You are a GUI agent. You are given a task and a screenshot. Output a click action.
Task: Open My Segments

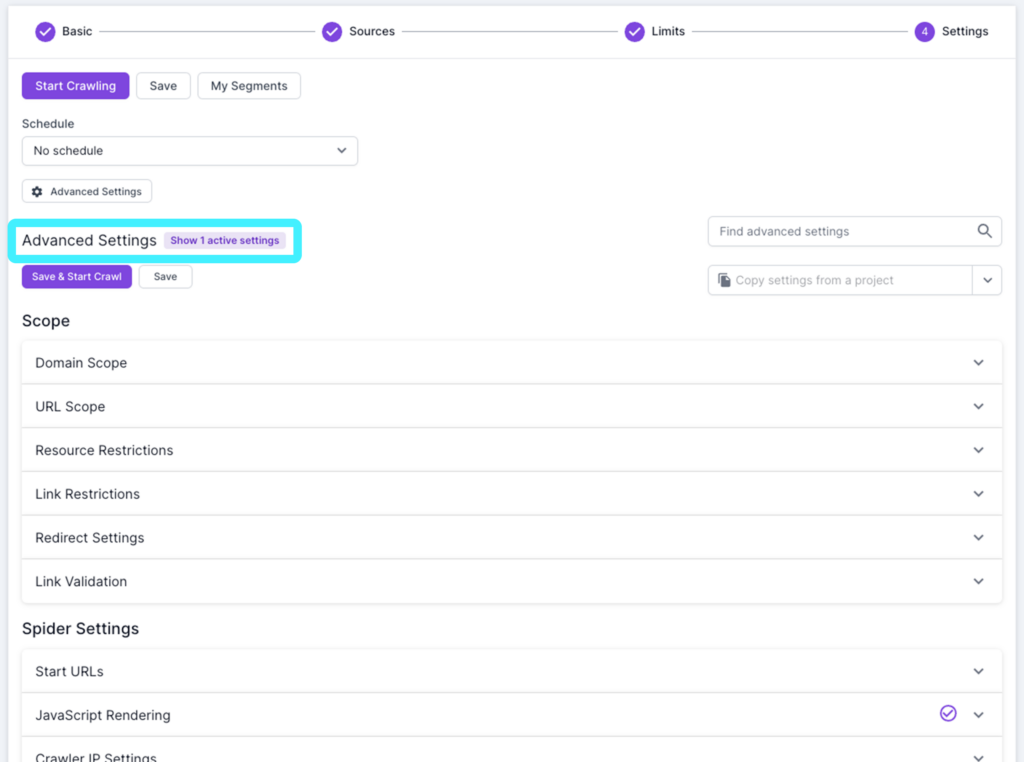tap(248, 86)
